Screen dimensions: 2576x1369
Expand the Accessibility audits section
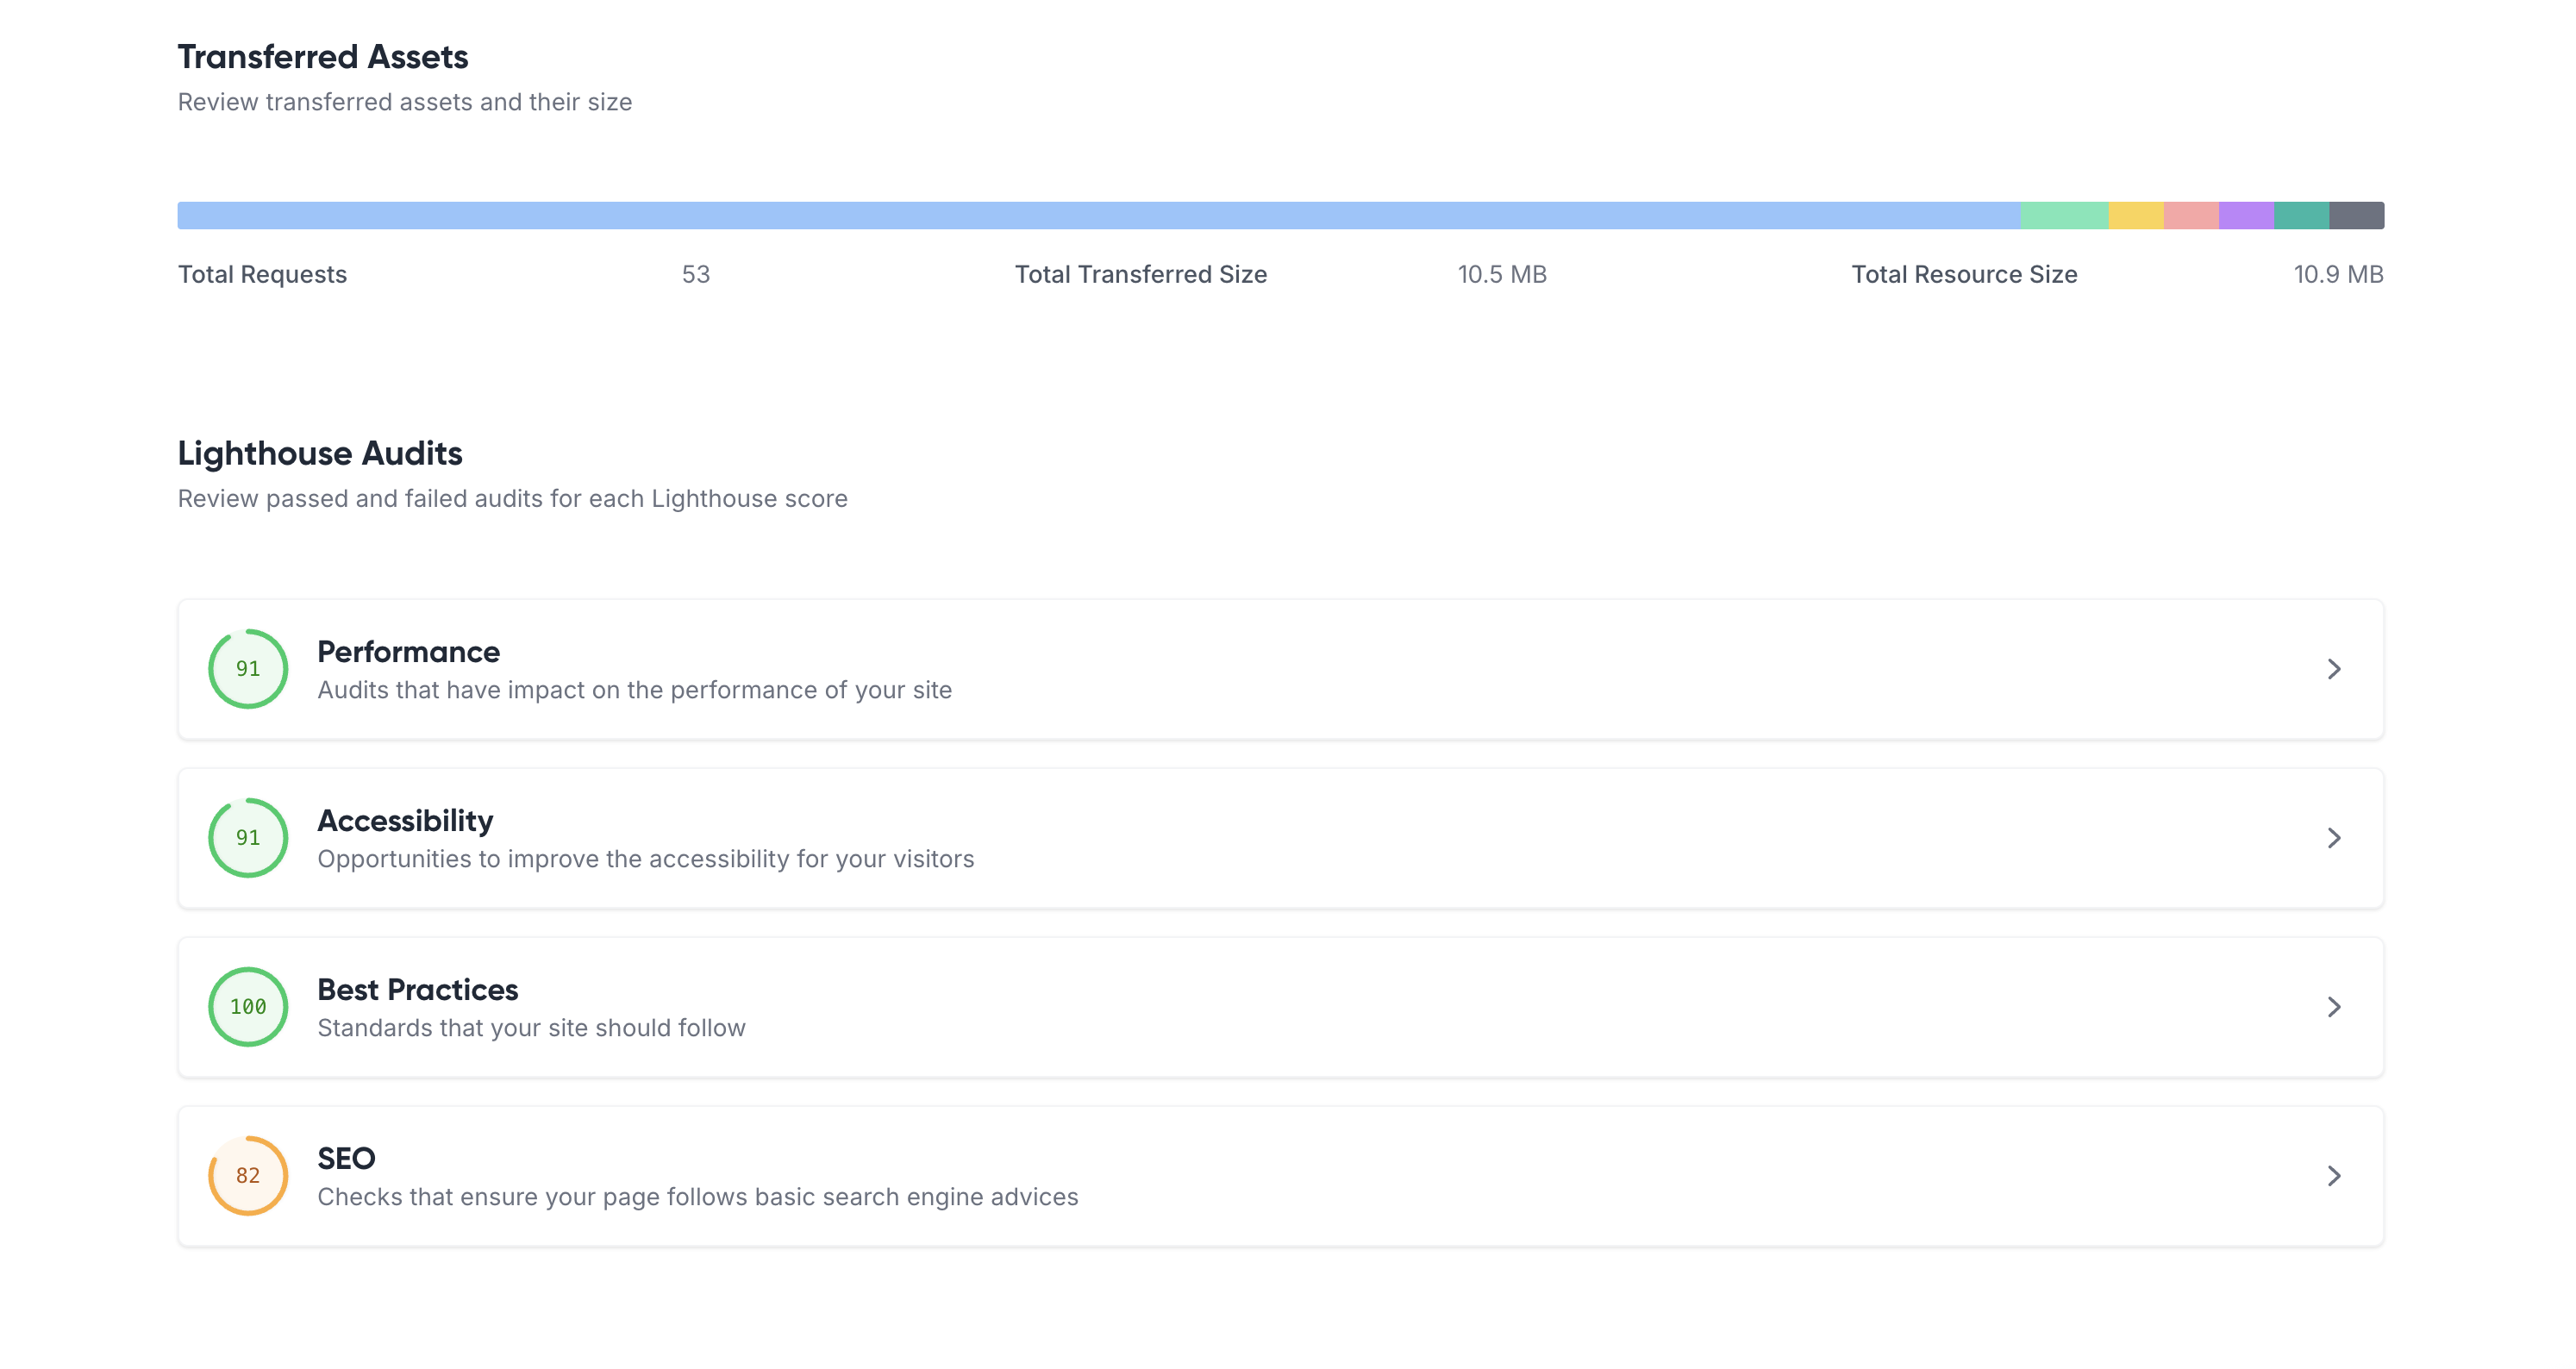pos(2335,838)
